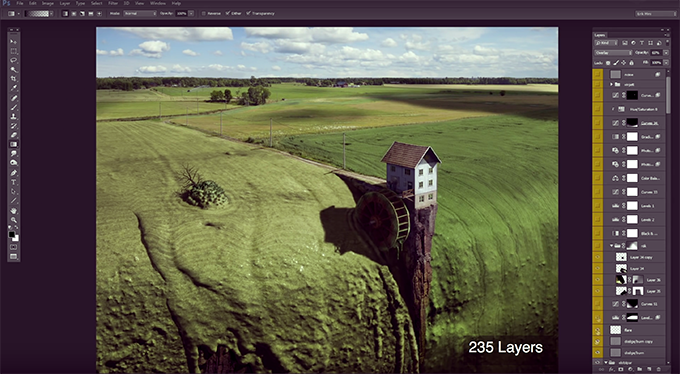
Task: Pick the Type tool
Action: (13, 182)
